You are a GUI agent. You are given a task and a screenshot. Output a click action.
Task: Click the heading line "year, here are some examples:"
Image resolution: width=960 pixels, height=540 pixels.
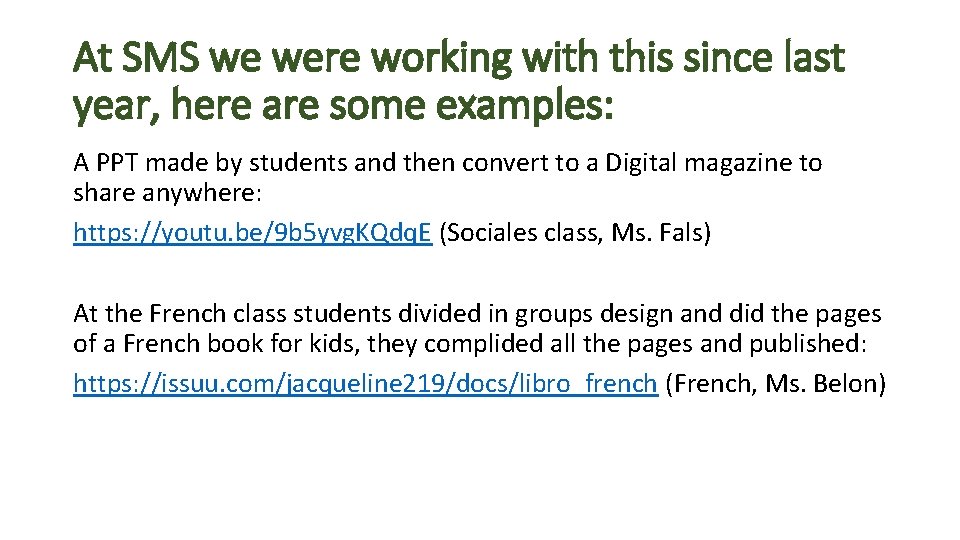click(x=345, y=104)
